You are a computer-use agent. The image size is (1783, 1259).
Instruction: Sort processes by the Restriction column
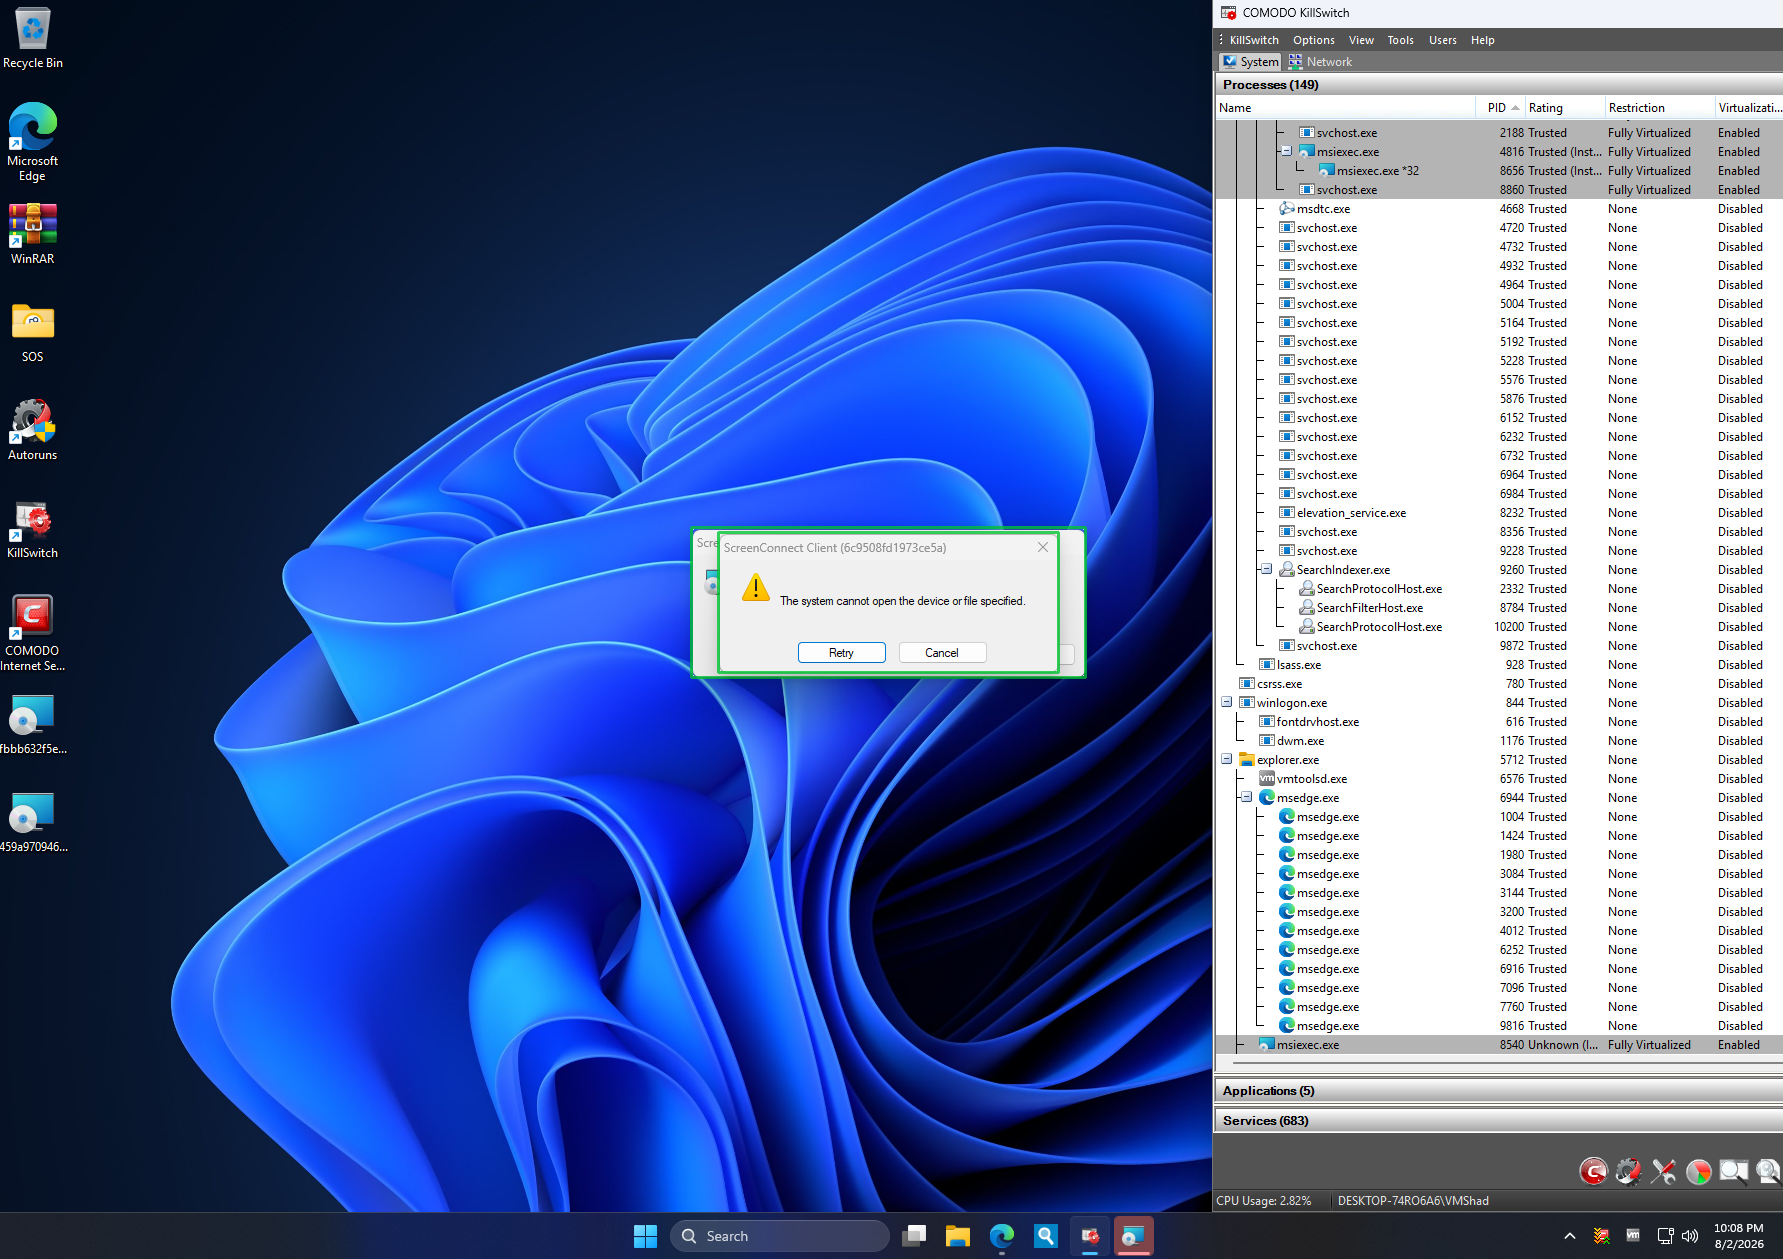pyautogui.click(x=1659, y=107)
